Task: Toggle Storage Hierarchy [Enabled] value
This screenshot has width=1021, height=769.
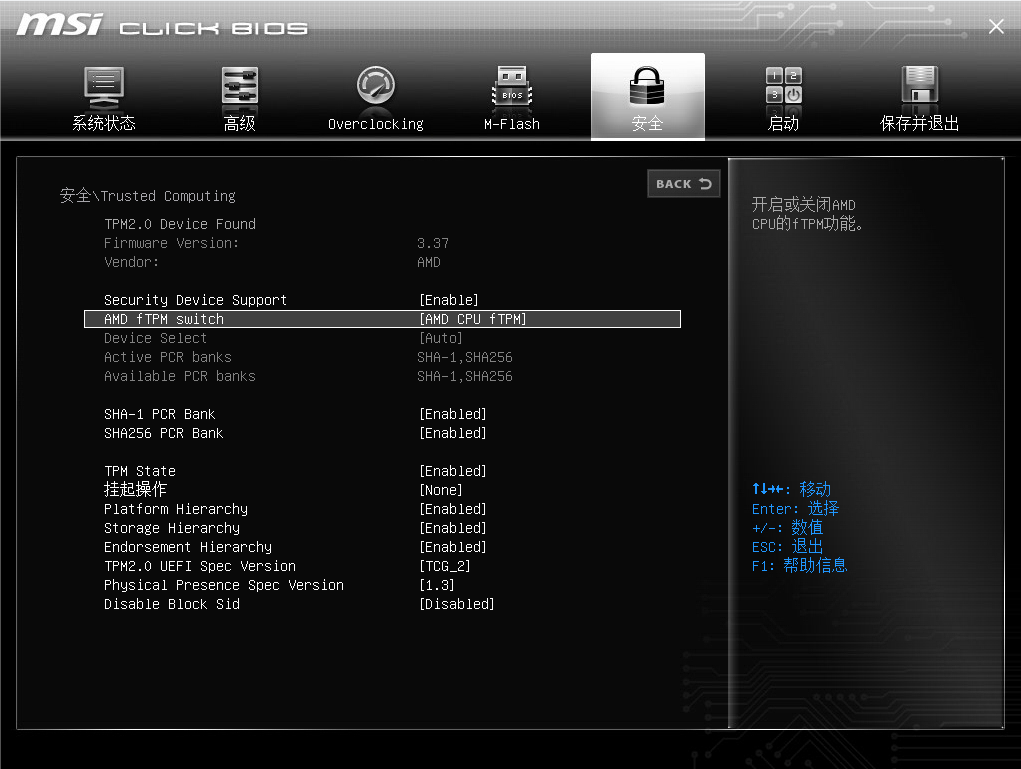Action: (453, 528)
